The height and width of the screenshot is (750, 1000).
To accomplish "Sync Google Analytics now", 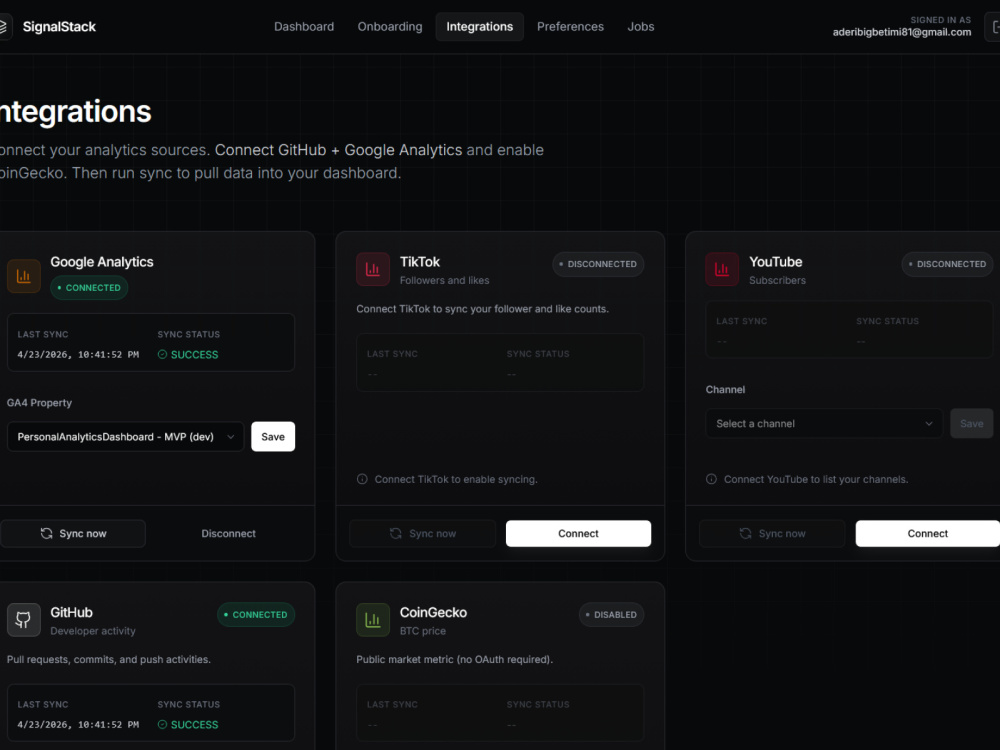I will tap(73, 533).
